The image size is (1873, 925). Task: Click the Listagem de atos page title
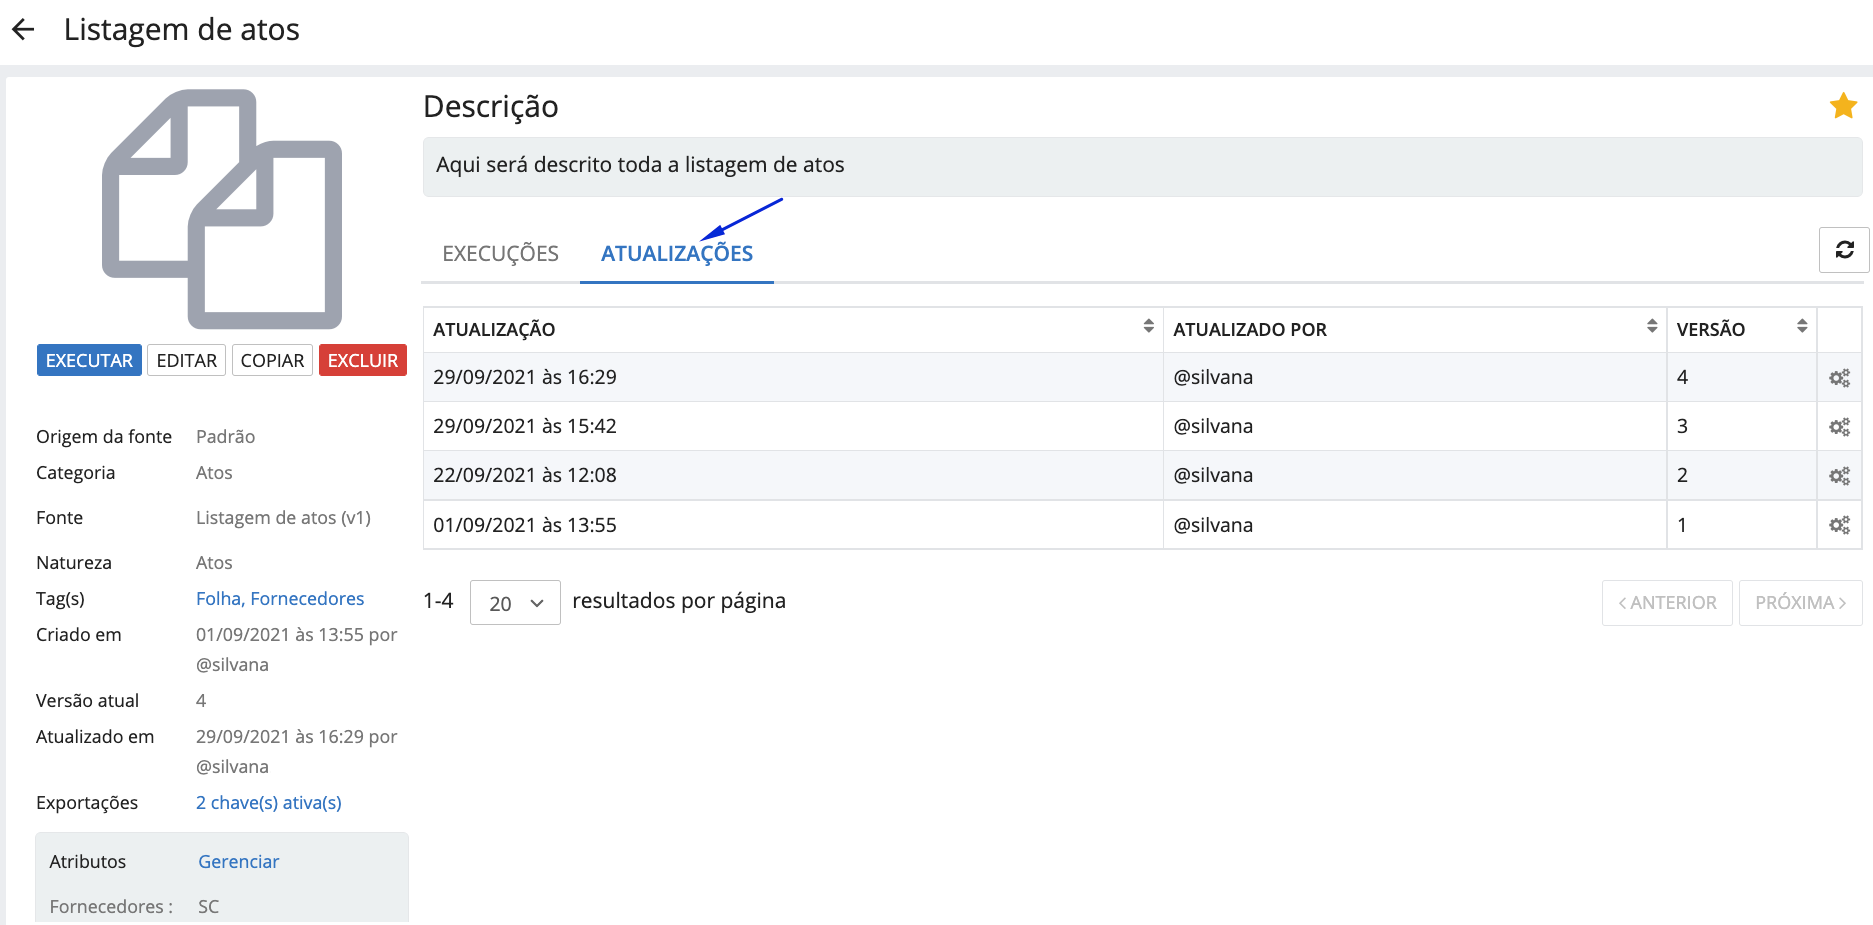[x=182, y=30]
